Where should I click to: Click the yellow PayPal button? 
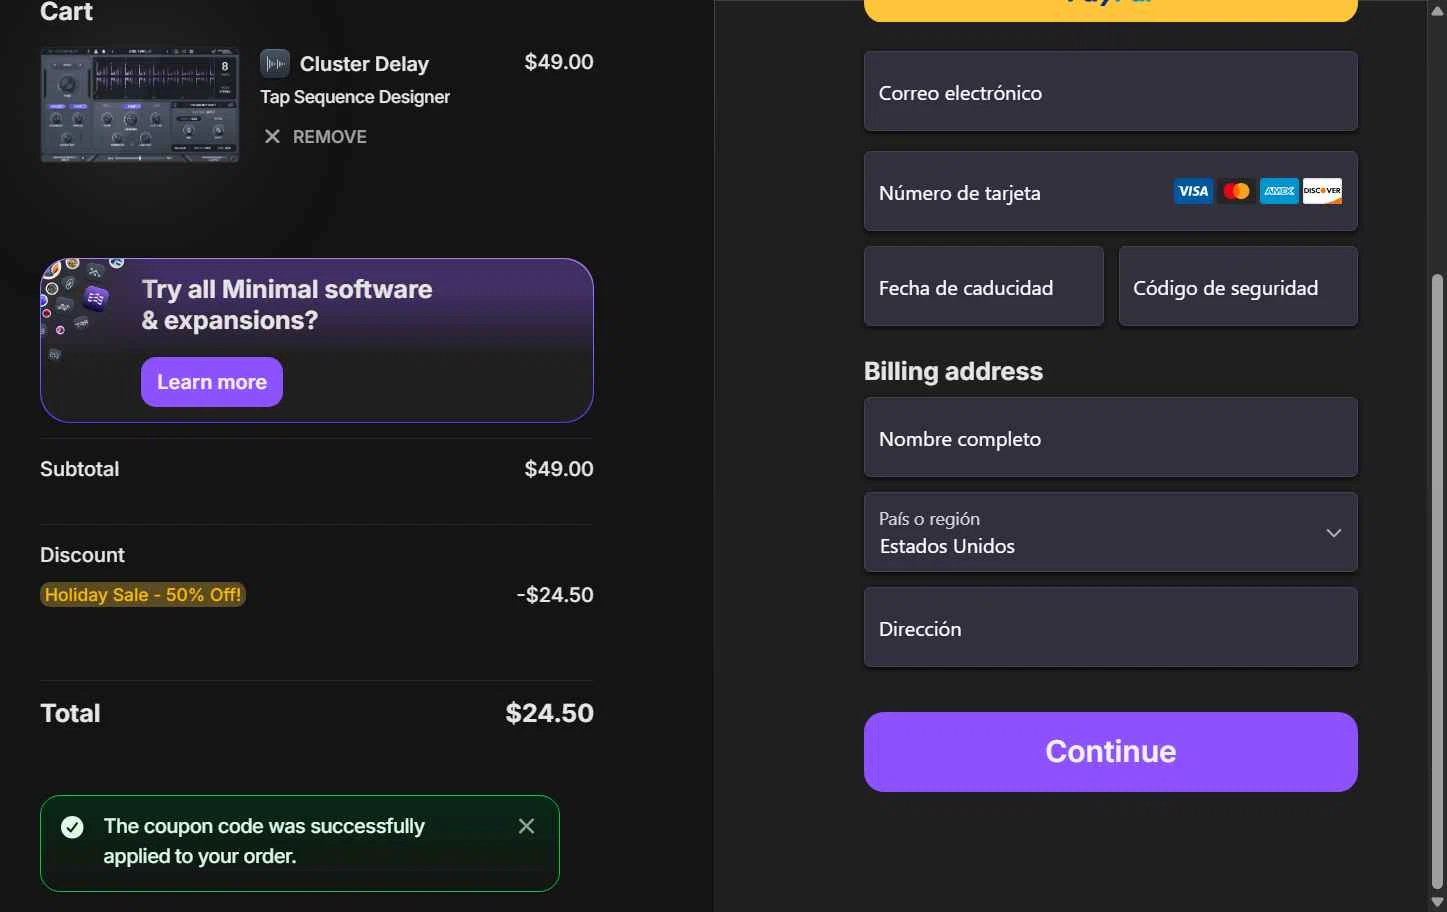point(1111,10)
